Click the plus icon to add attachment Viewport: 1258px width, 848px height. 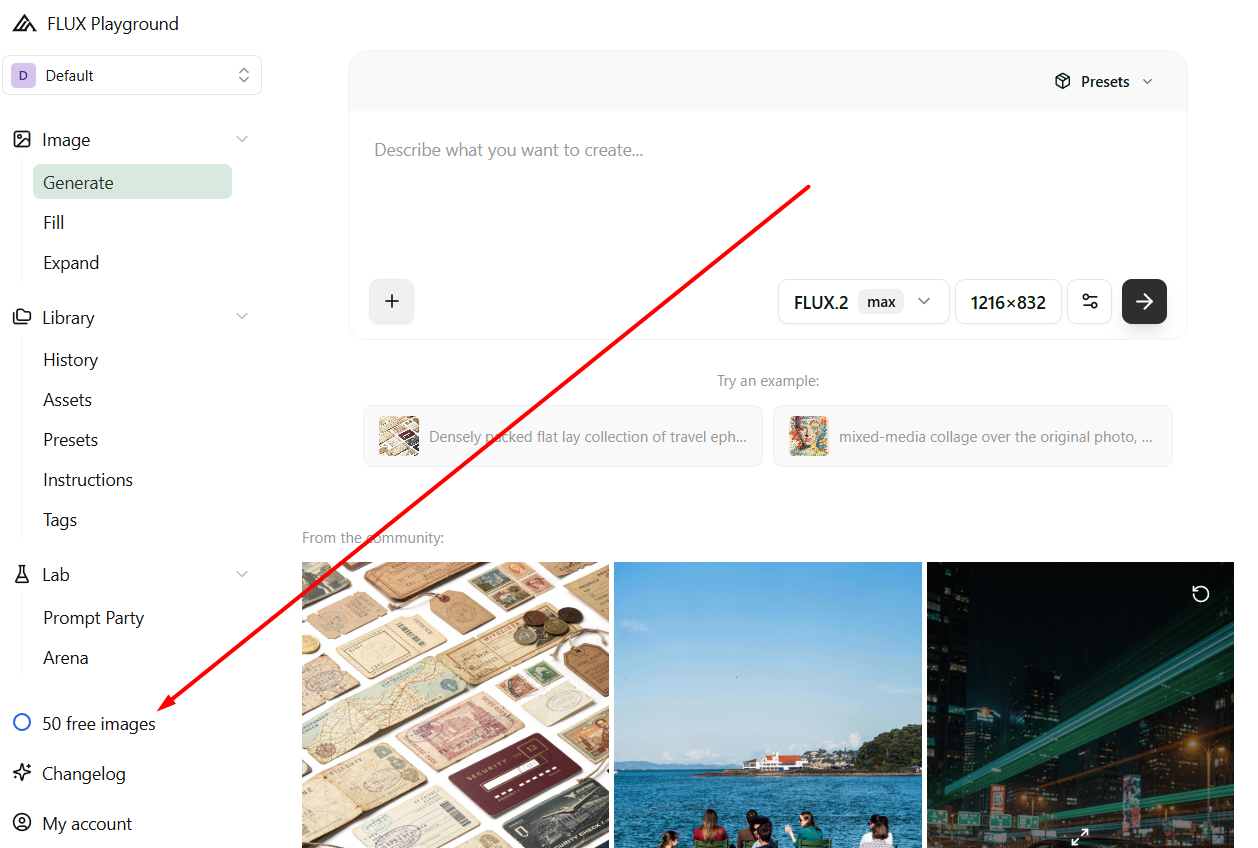(x=391, y=301)
